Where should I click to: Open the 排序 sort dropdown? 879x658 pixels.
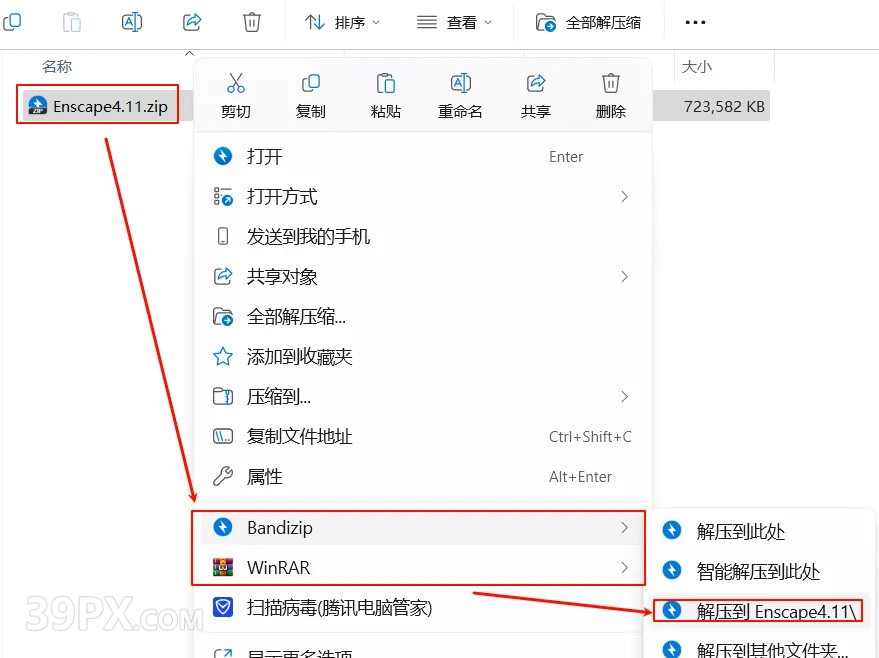342,22
